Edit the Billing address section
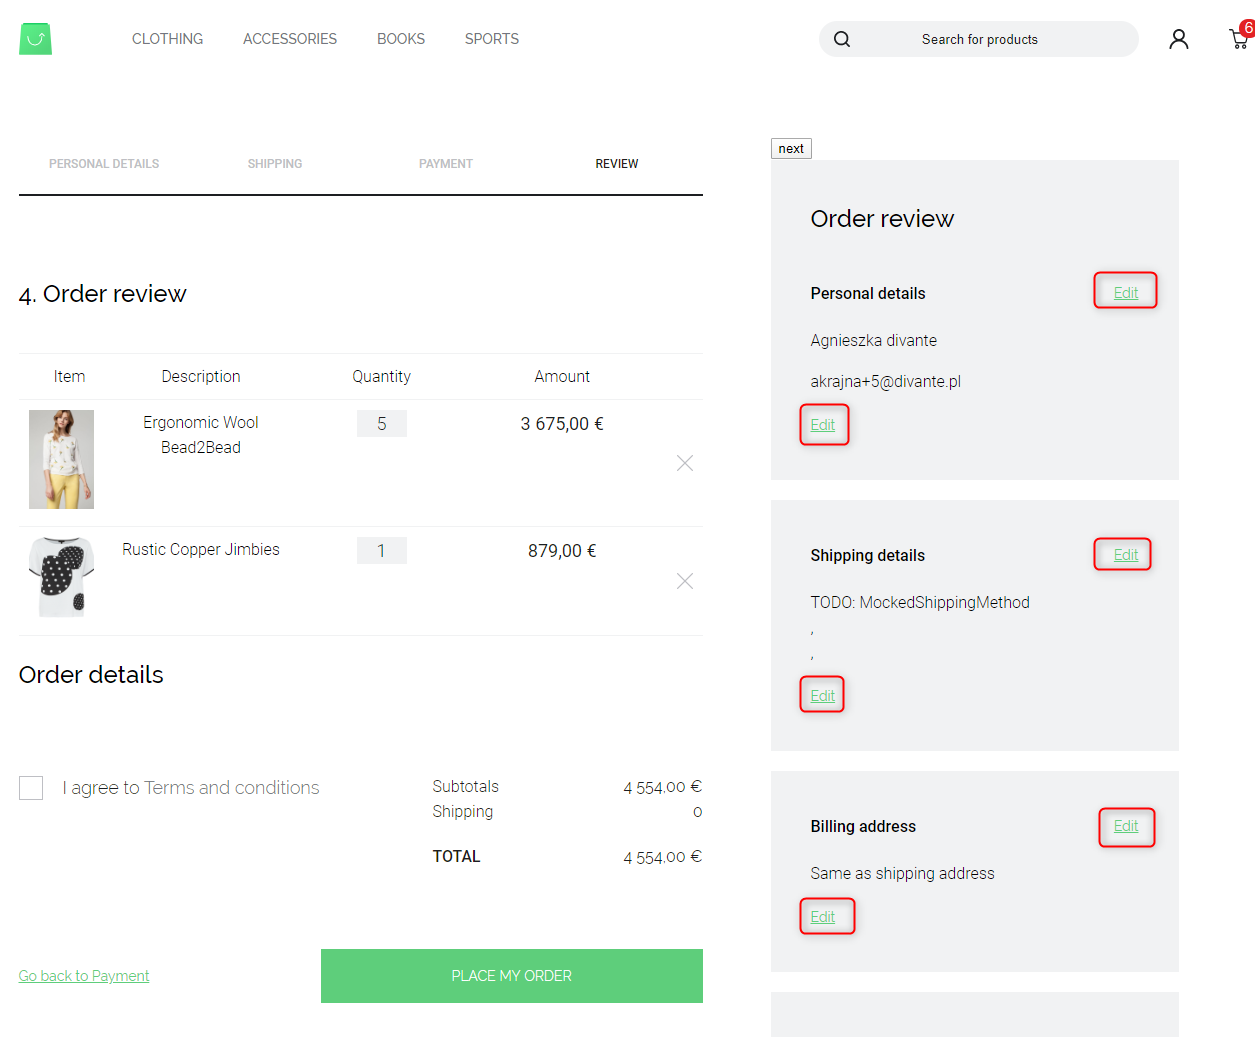Image resolution: width=1255 pixels, height=1037 pixels. pos(1126,827)
